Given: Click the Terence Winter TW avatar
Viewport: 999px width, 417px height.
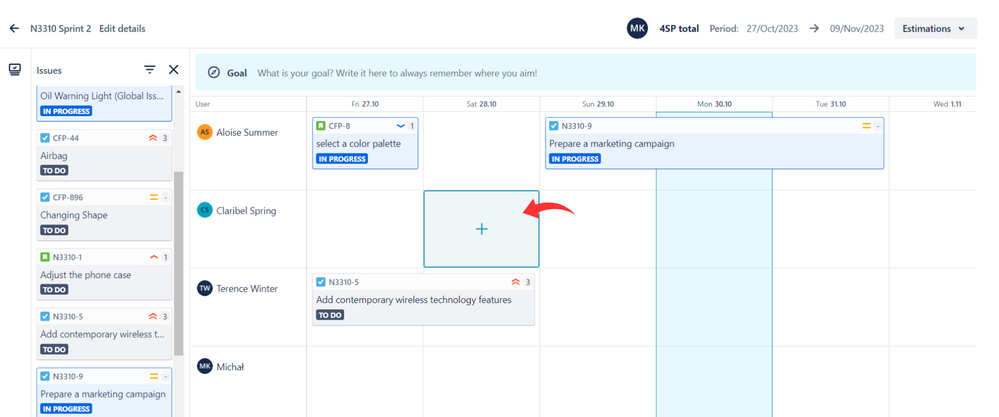Looking at the screenshot, I should click(205, 288).
